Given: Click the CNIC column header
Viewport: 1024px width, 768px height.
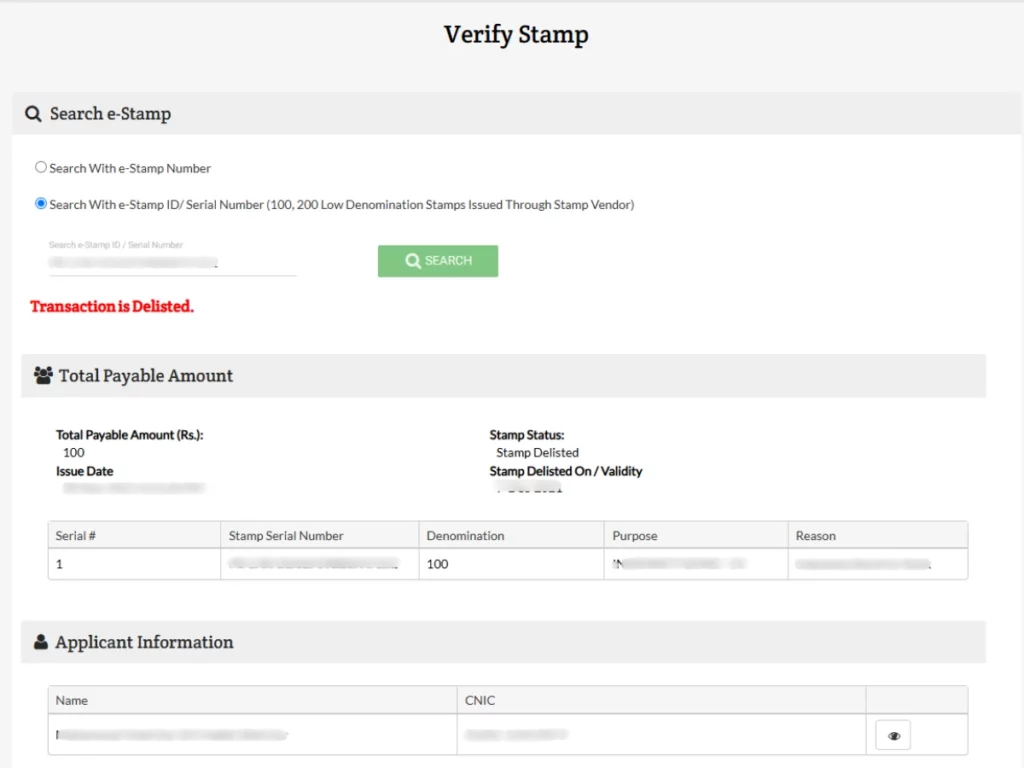Looking at the screenshot, I should (480, 700).
